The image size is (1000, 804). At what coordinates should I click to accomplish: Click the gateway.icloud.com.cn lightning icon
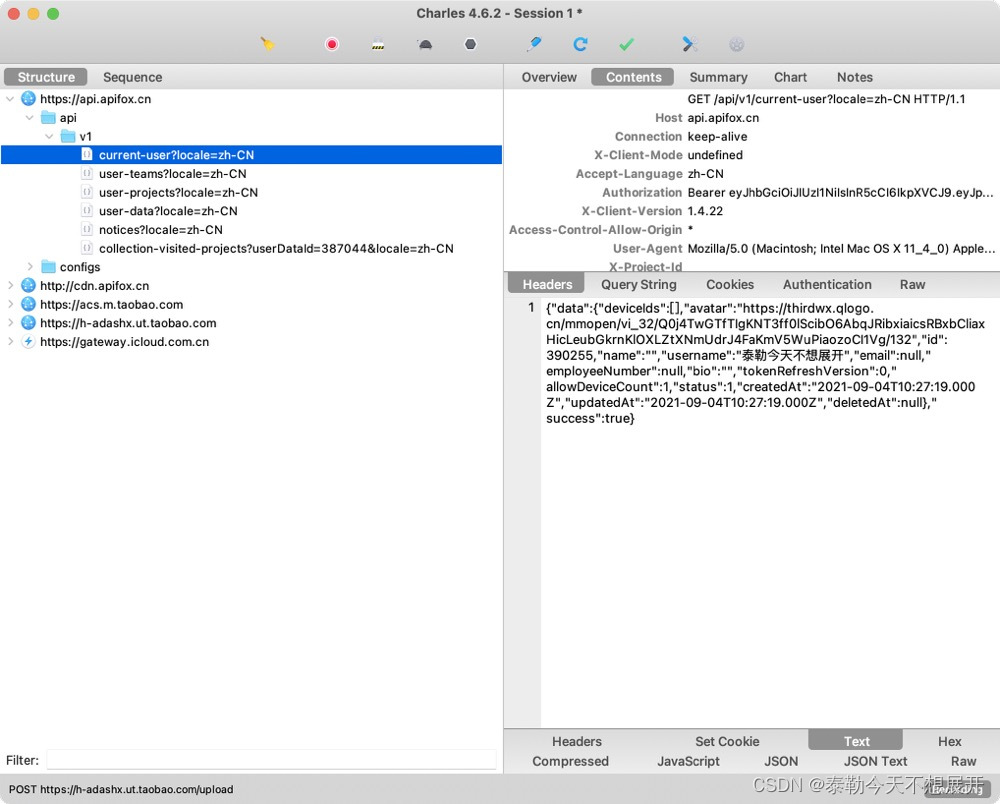pos(28,342)
